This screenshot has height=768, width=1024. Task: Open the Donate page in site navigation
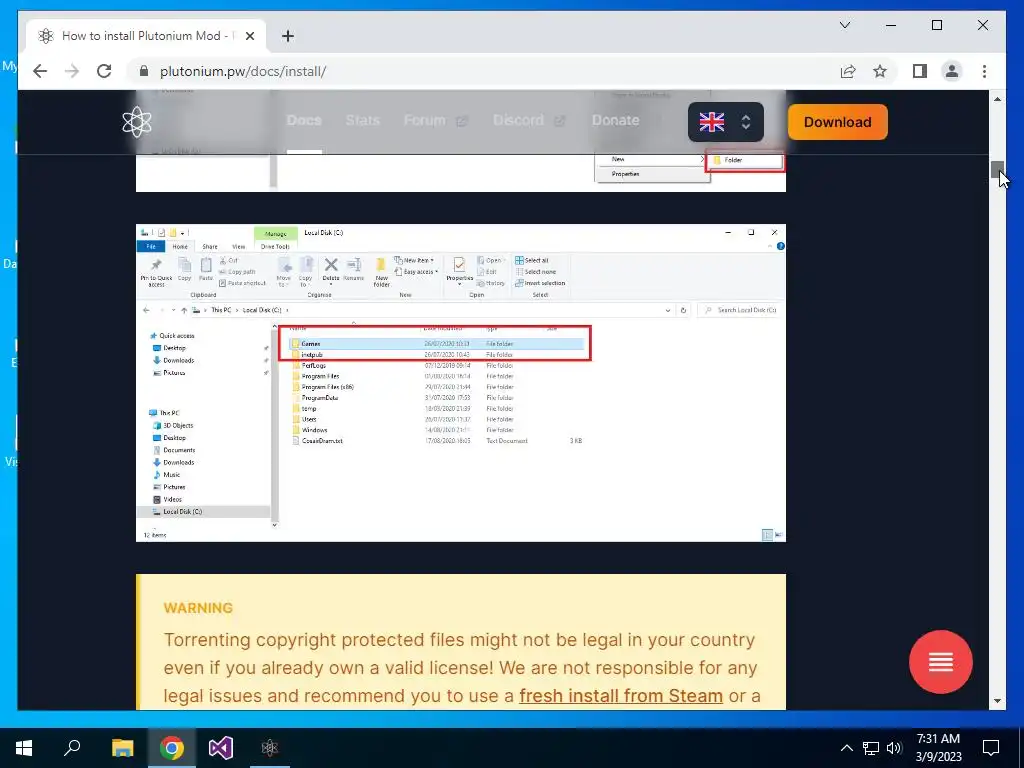click(x=615, y=120)
